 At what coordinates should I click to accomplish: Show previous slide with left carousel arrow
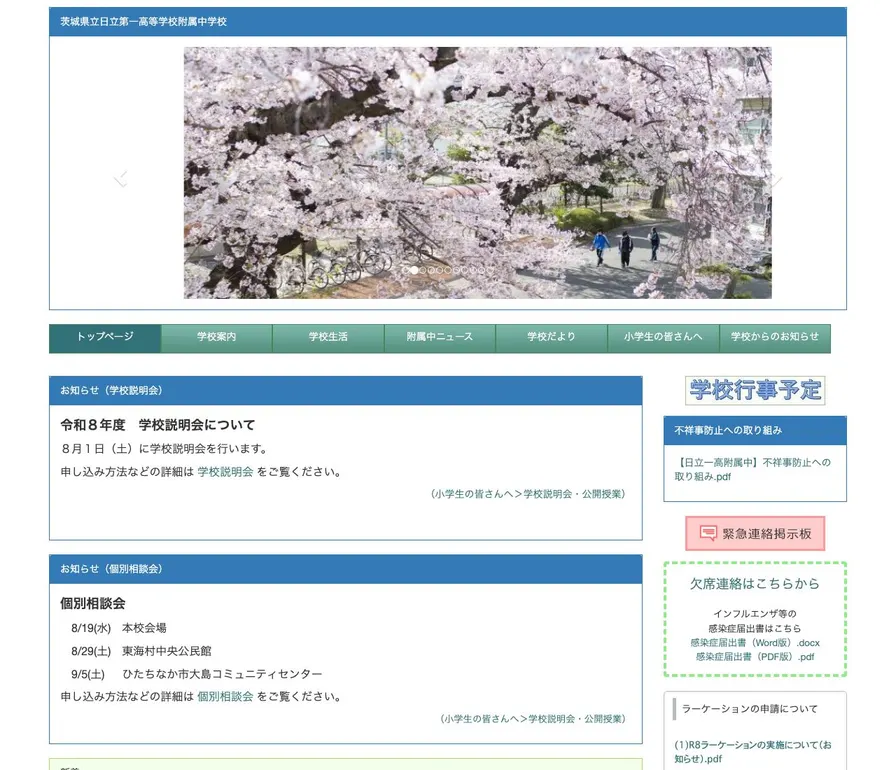(121, 179)
